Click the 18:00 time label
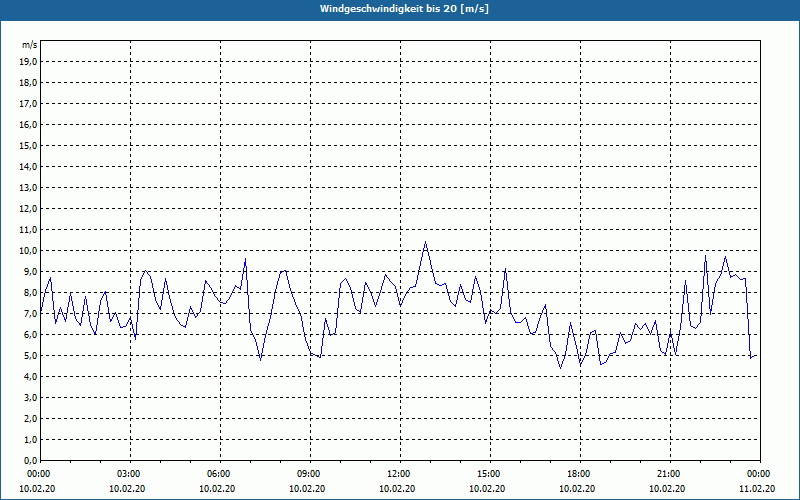The image size is (800, 500). (x=580, y=474)
